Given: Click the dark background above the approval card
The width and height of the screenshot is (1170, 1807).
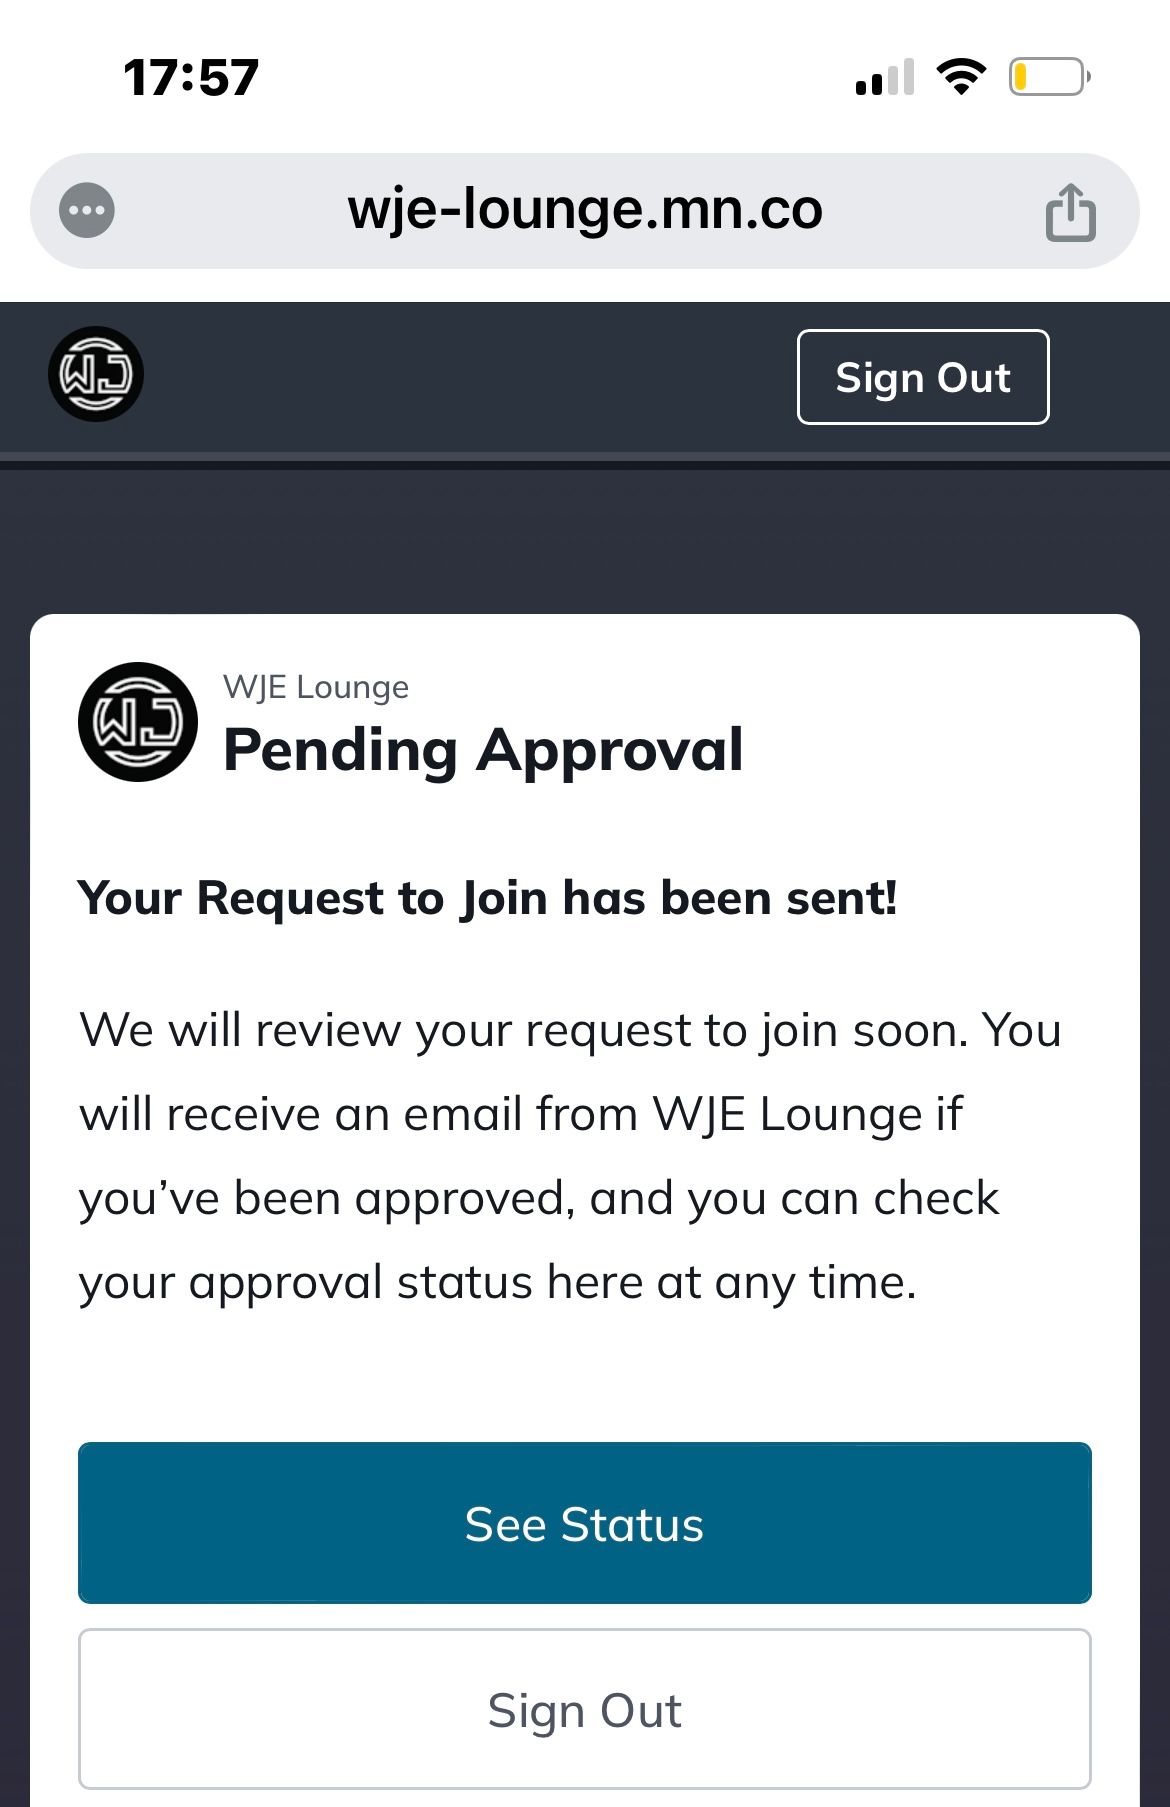Looking at the screenshot, I should 585,542.
